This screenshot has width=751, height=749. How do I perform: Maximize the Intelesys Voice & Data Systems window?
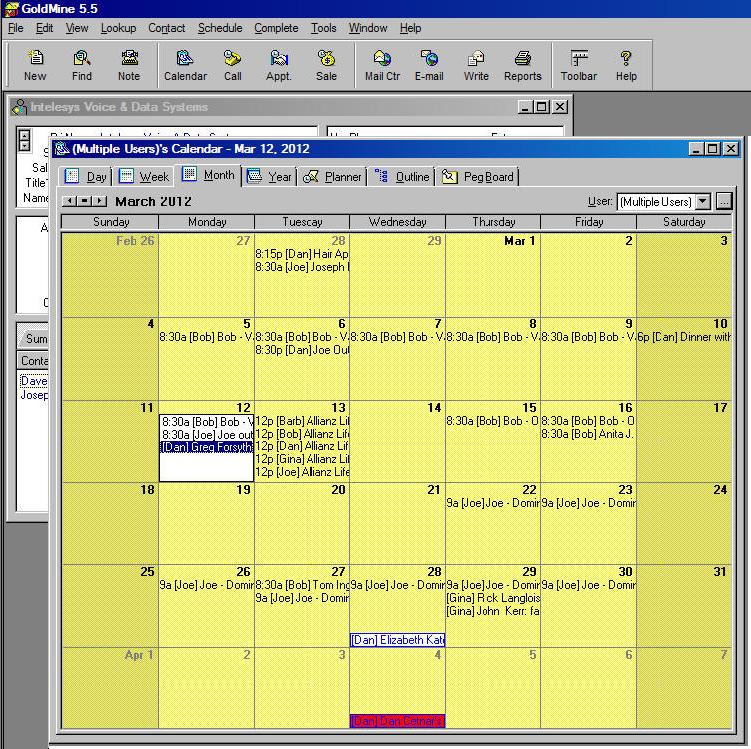click(542, 107)
